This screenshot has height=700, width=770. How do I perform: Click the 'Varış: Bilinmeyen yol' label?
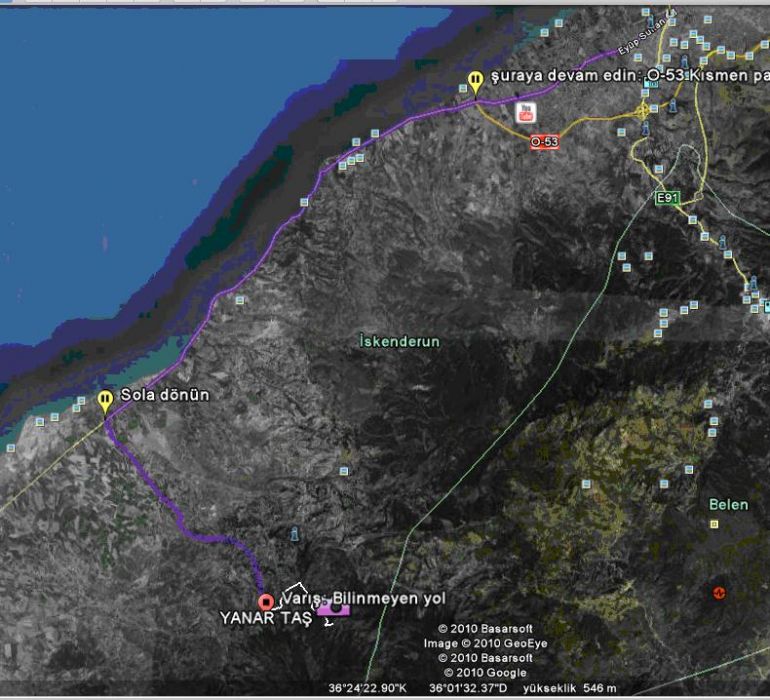364,597
